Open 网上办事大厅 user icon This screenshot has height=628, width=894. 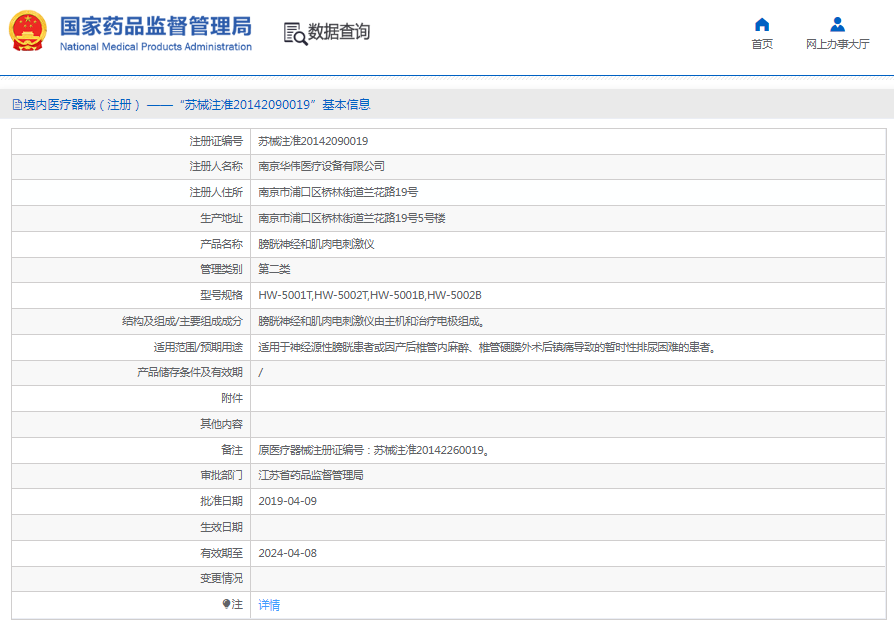tap(837, 25)
